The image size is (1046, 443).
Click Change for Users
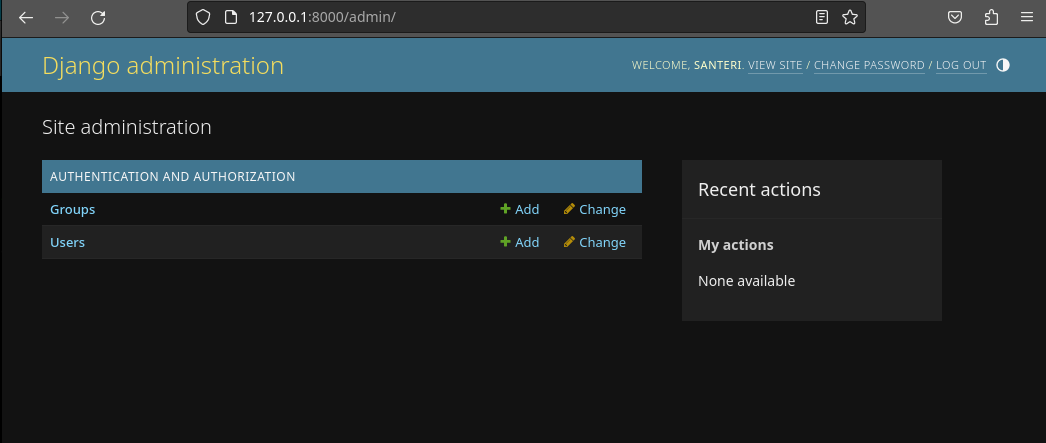[595, 242]
